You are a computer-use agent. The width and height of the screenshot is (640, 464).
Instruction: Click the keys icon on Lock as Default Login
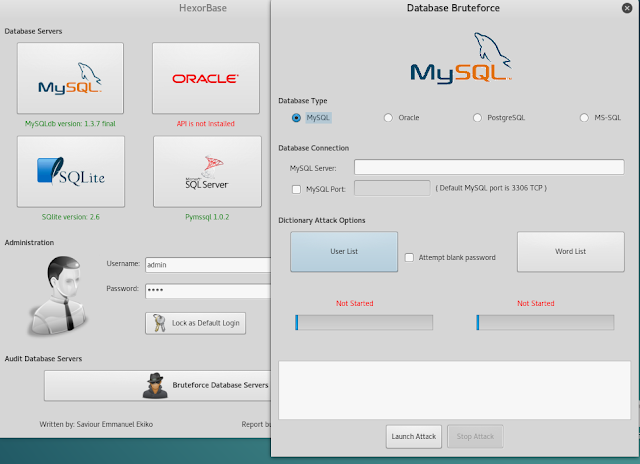[x=159, y=323]
